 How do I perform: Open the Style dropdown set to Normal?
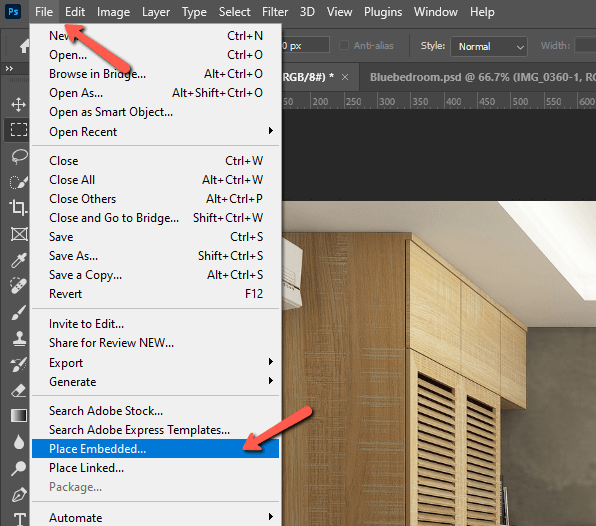coord(489,46)
